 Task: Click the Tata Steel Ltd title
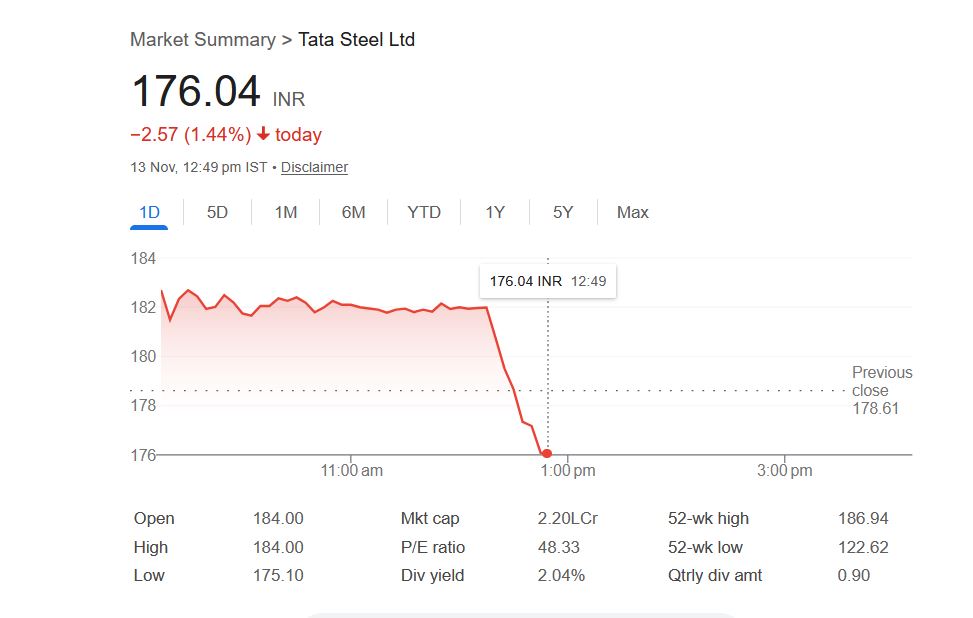coord(356,40)
